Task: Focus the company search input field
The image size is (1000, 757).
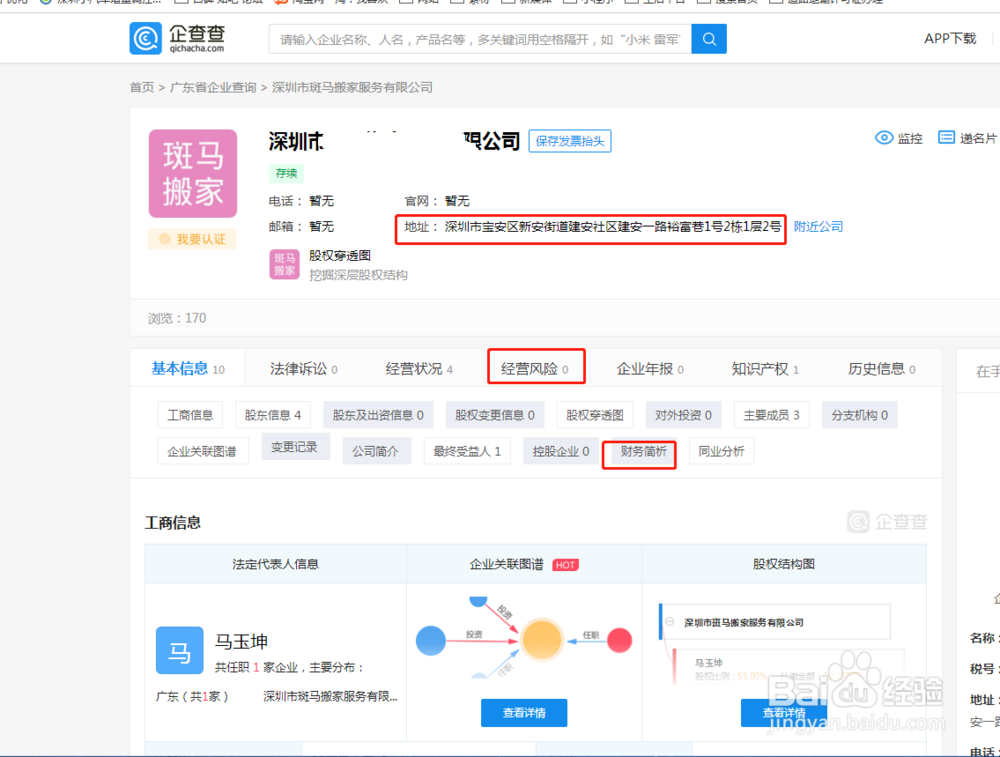Action: point(480,39)
